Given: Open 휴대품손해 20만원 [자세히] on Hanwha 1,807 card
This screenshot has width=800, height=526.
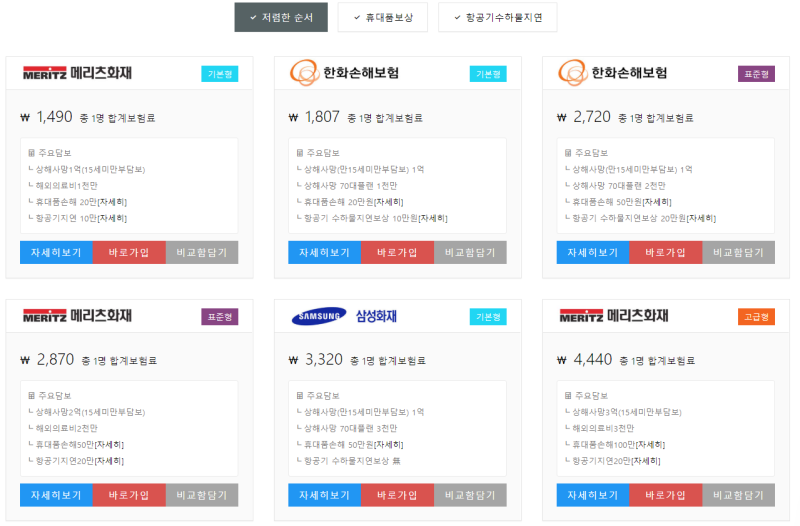Looking at the screenshot, I should coord(389,202).
